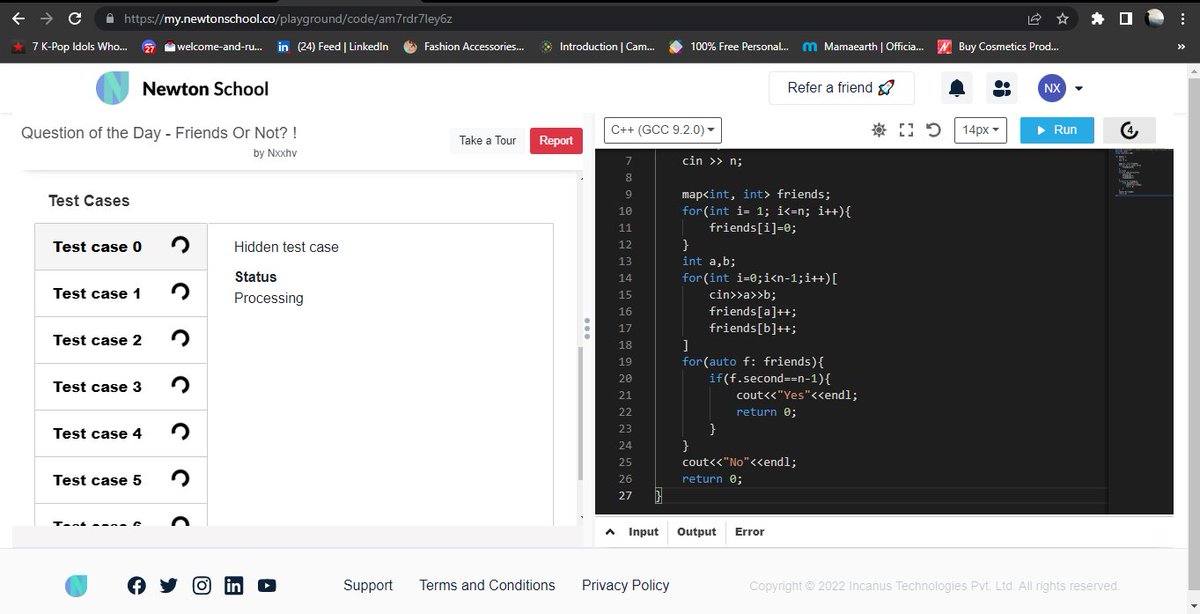The width and height of the screenshot is (1200, 614).
Task: Open the community people icon
Action: tap(1001, 89)
